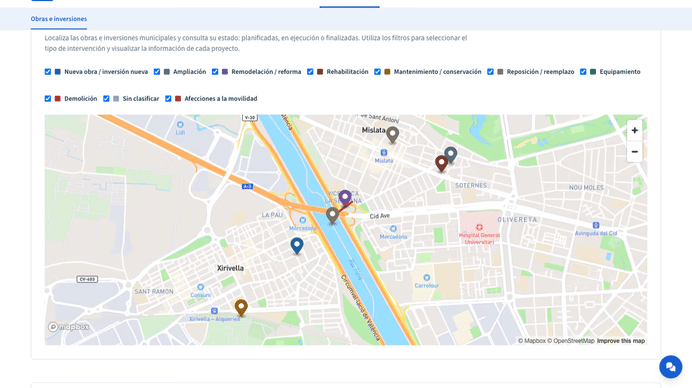Click the Mislata metro station icon

[x=384, y=153]
